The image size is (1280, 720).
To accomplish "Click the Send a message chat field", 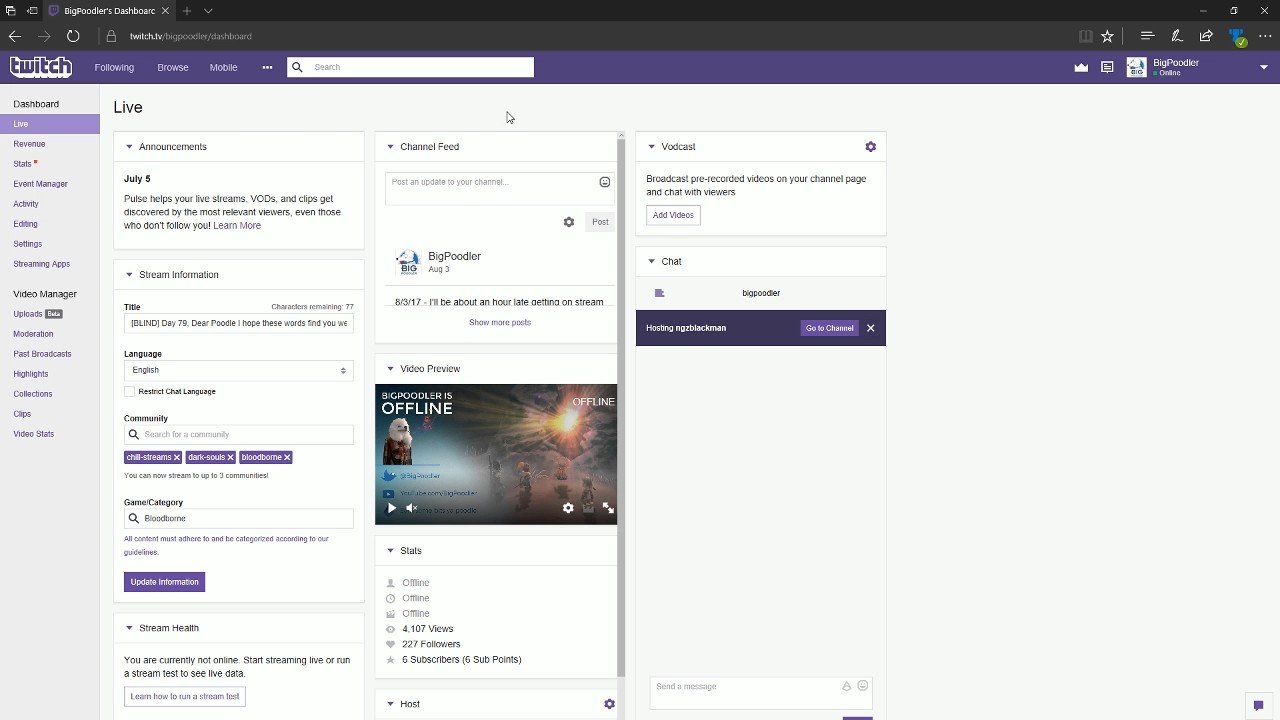I will point(761,691).
